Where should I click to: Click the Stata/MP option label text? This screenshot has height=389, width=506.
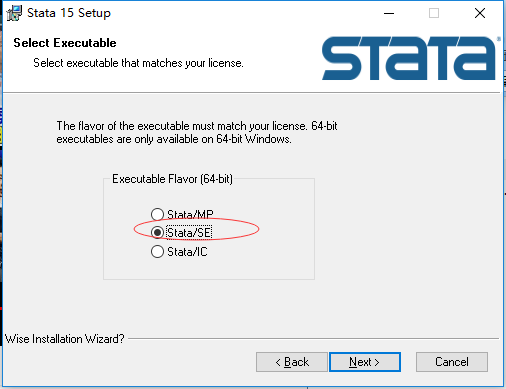coord(190,214)
